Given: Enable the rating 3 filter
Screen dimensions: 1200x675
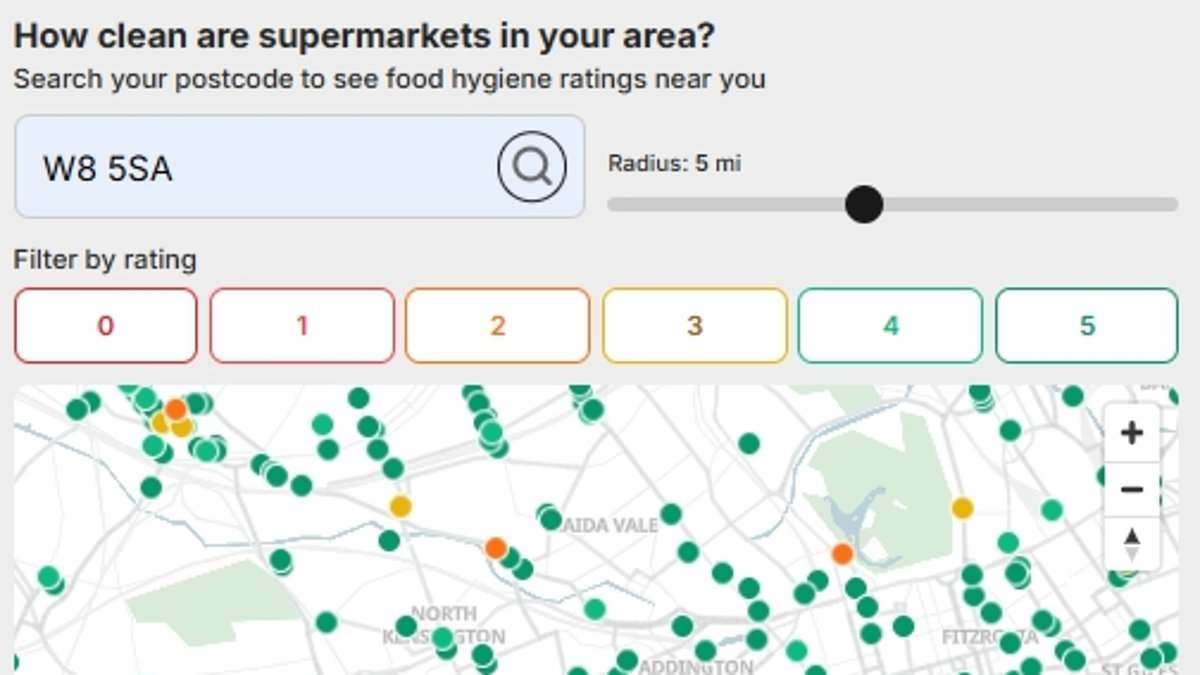Looking at the screenshot, I should pos(693,325).
